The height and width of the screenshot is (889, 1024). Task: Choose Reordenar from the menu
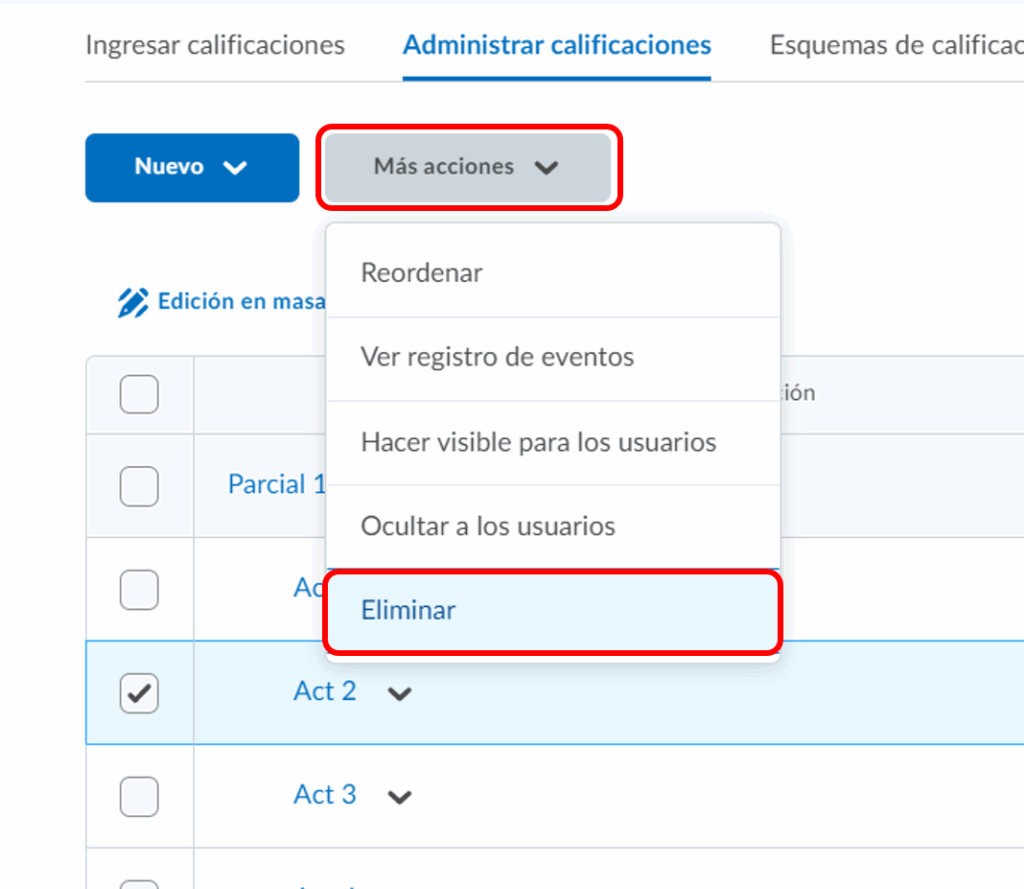(422, 273)
